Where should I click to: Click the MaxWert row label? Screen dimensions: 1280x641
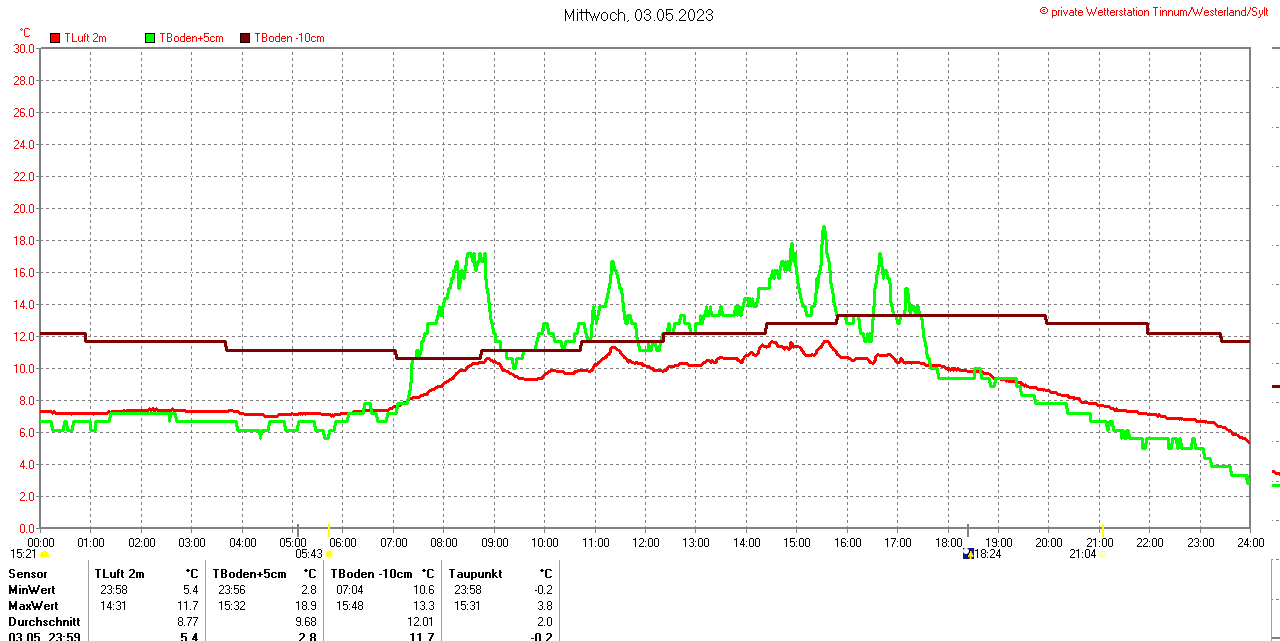coord(33,606)
